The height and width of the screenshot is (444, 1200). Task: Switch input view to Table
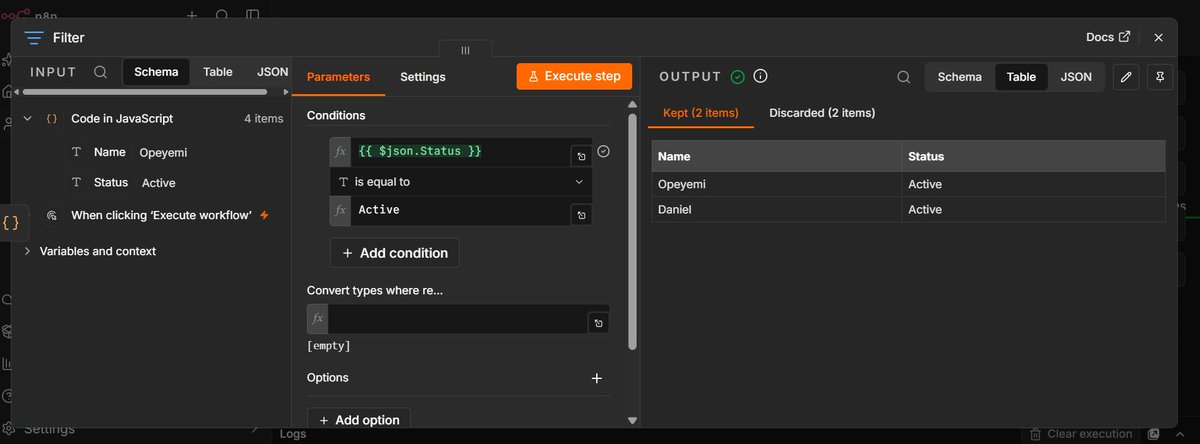(218, 72)
